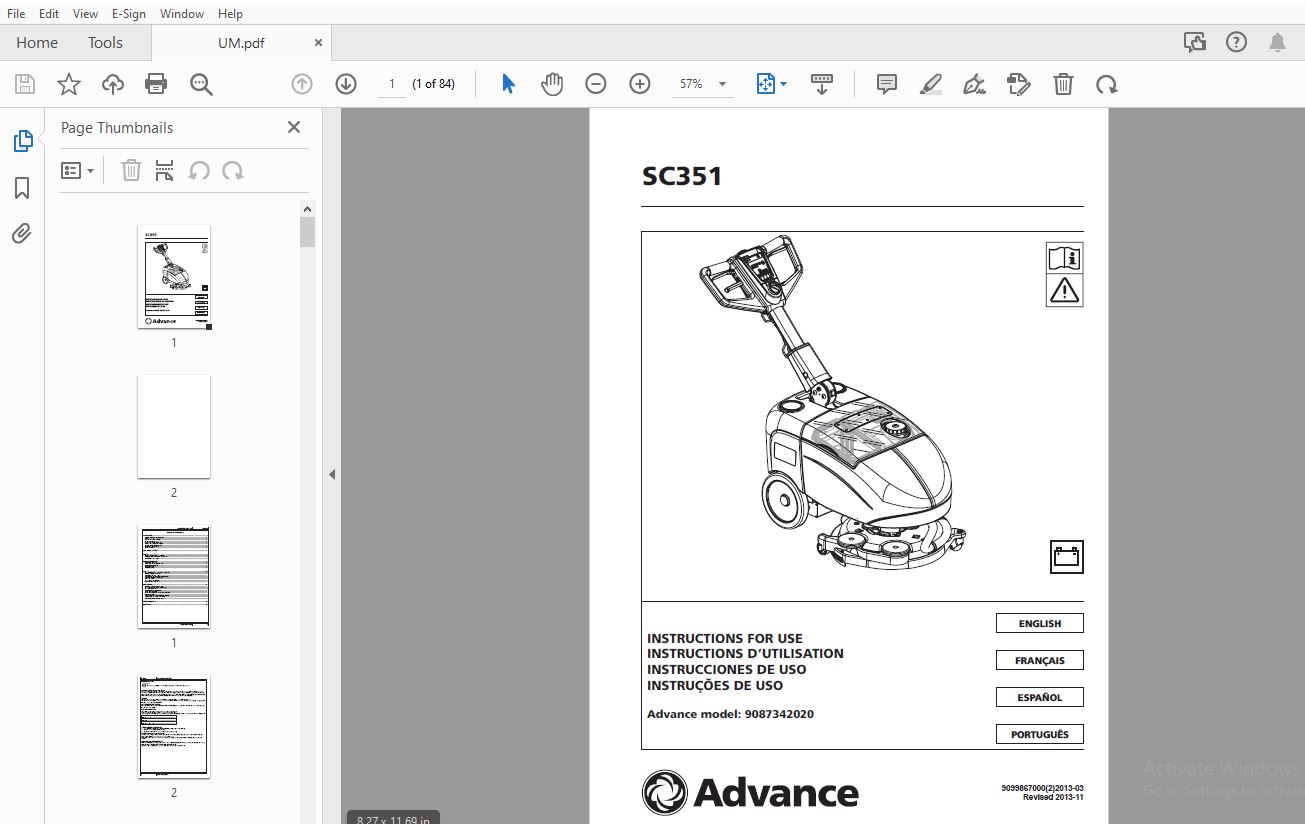1305x824 pixels.
Task: Rotate the thumbnail counterclockwise
Action: (x=199, y=171)
